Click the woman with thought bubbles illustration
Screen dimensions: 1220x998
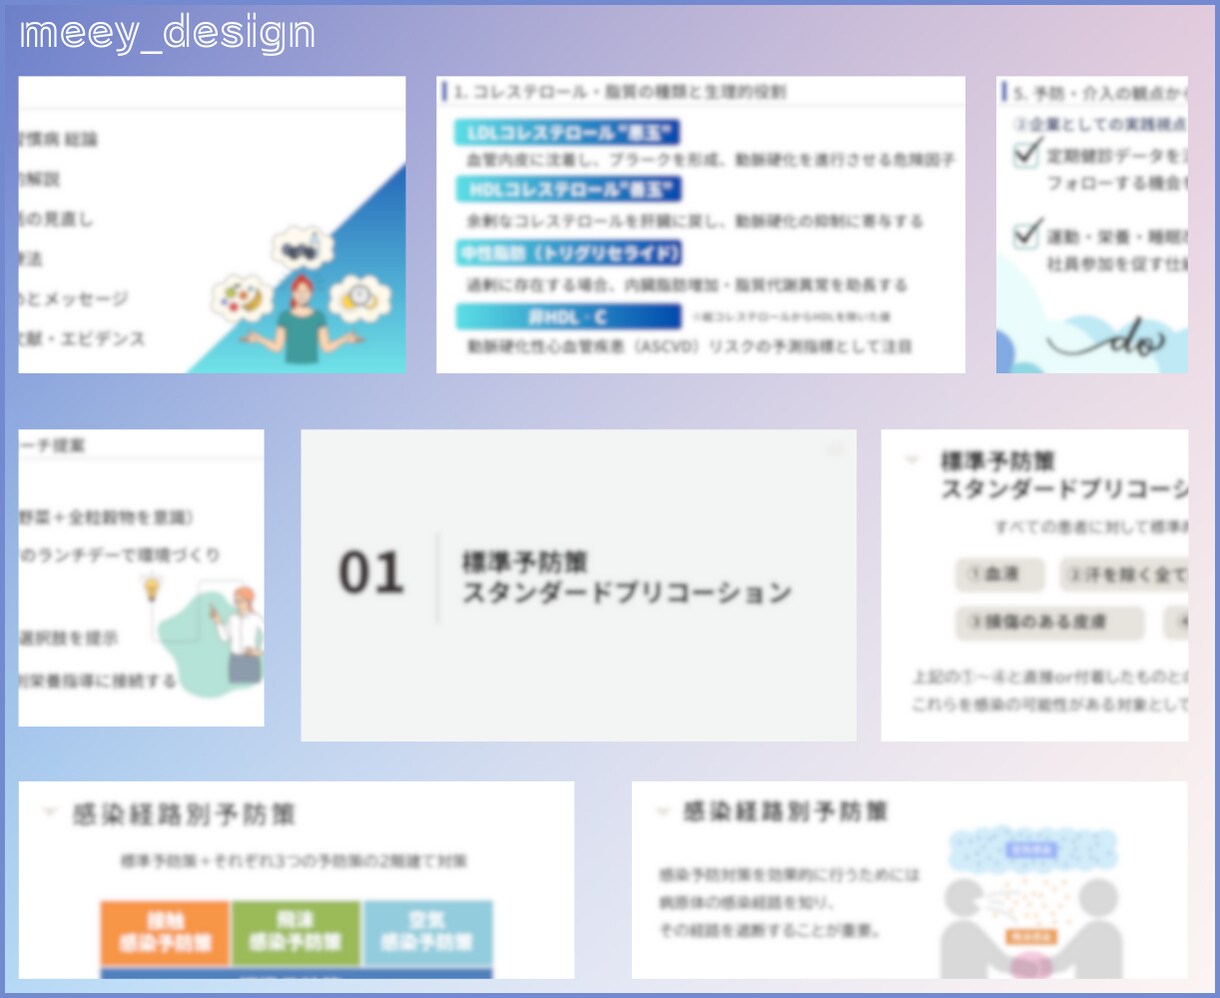(x=301, y=295)
